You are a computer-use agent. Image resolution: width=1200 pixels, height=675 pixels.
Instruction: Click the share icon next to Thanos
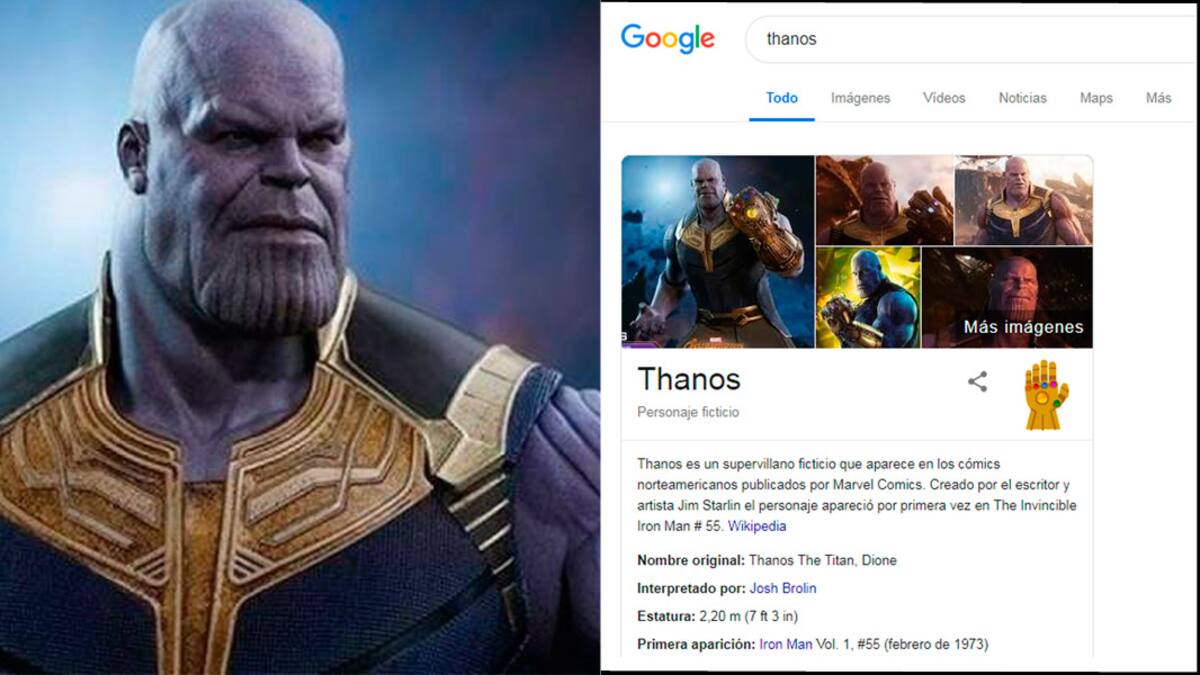click(977, 381)
